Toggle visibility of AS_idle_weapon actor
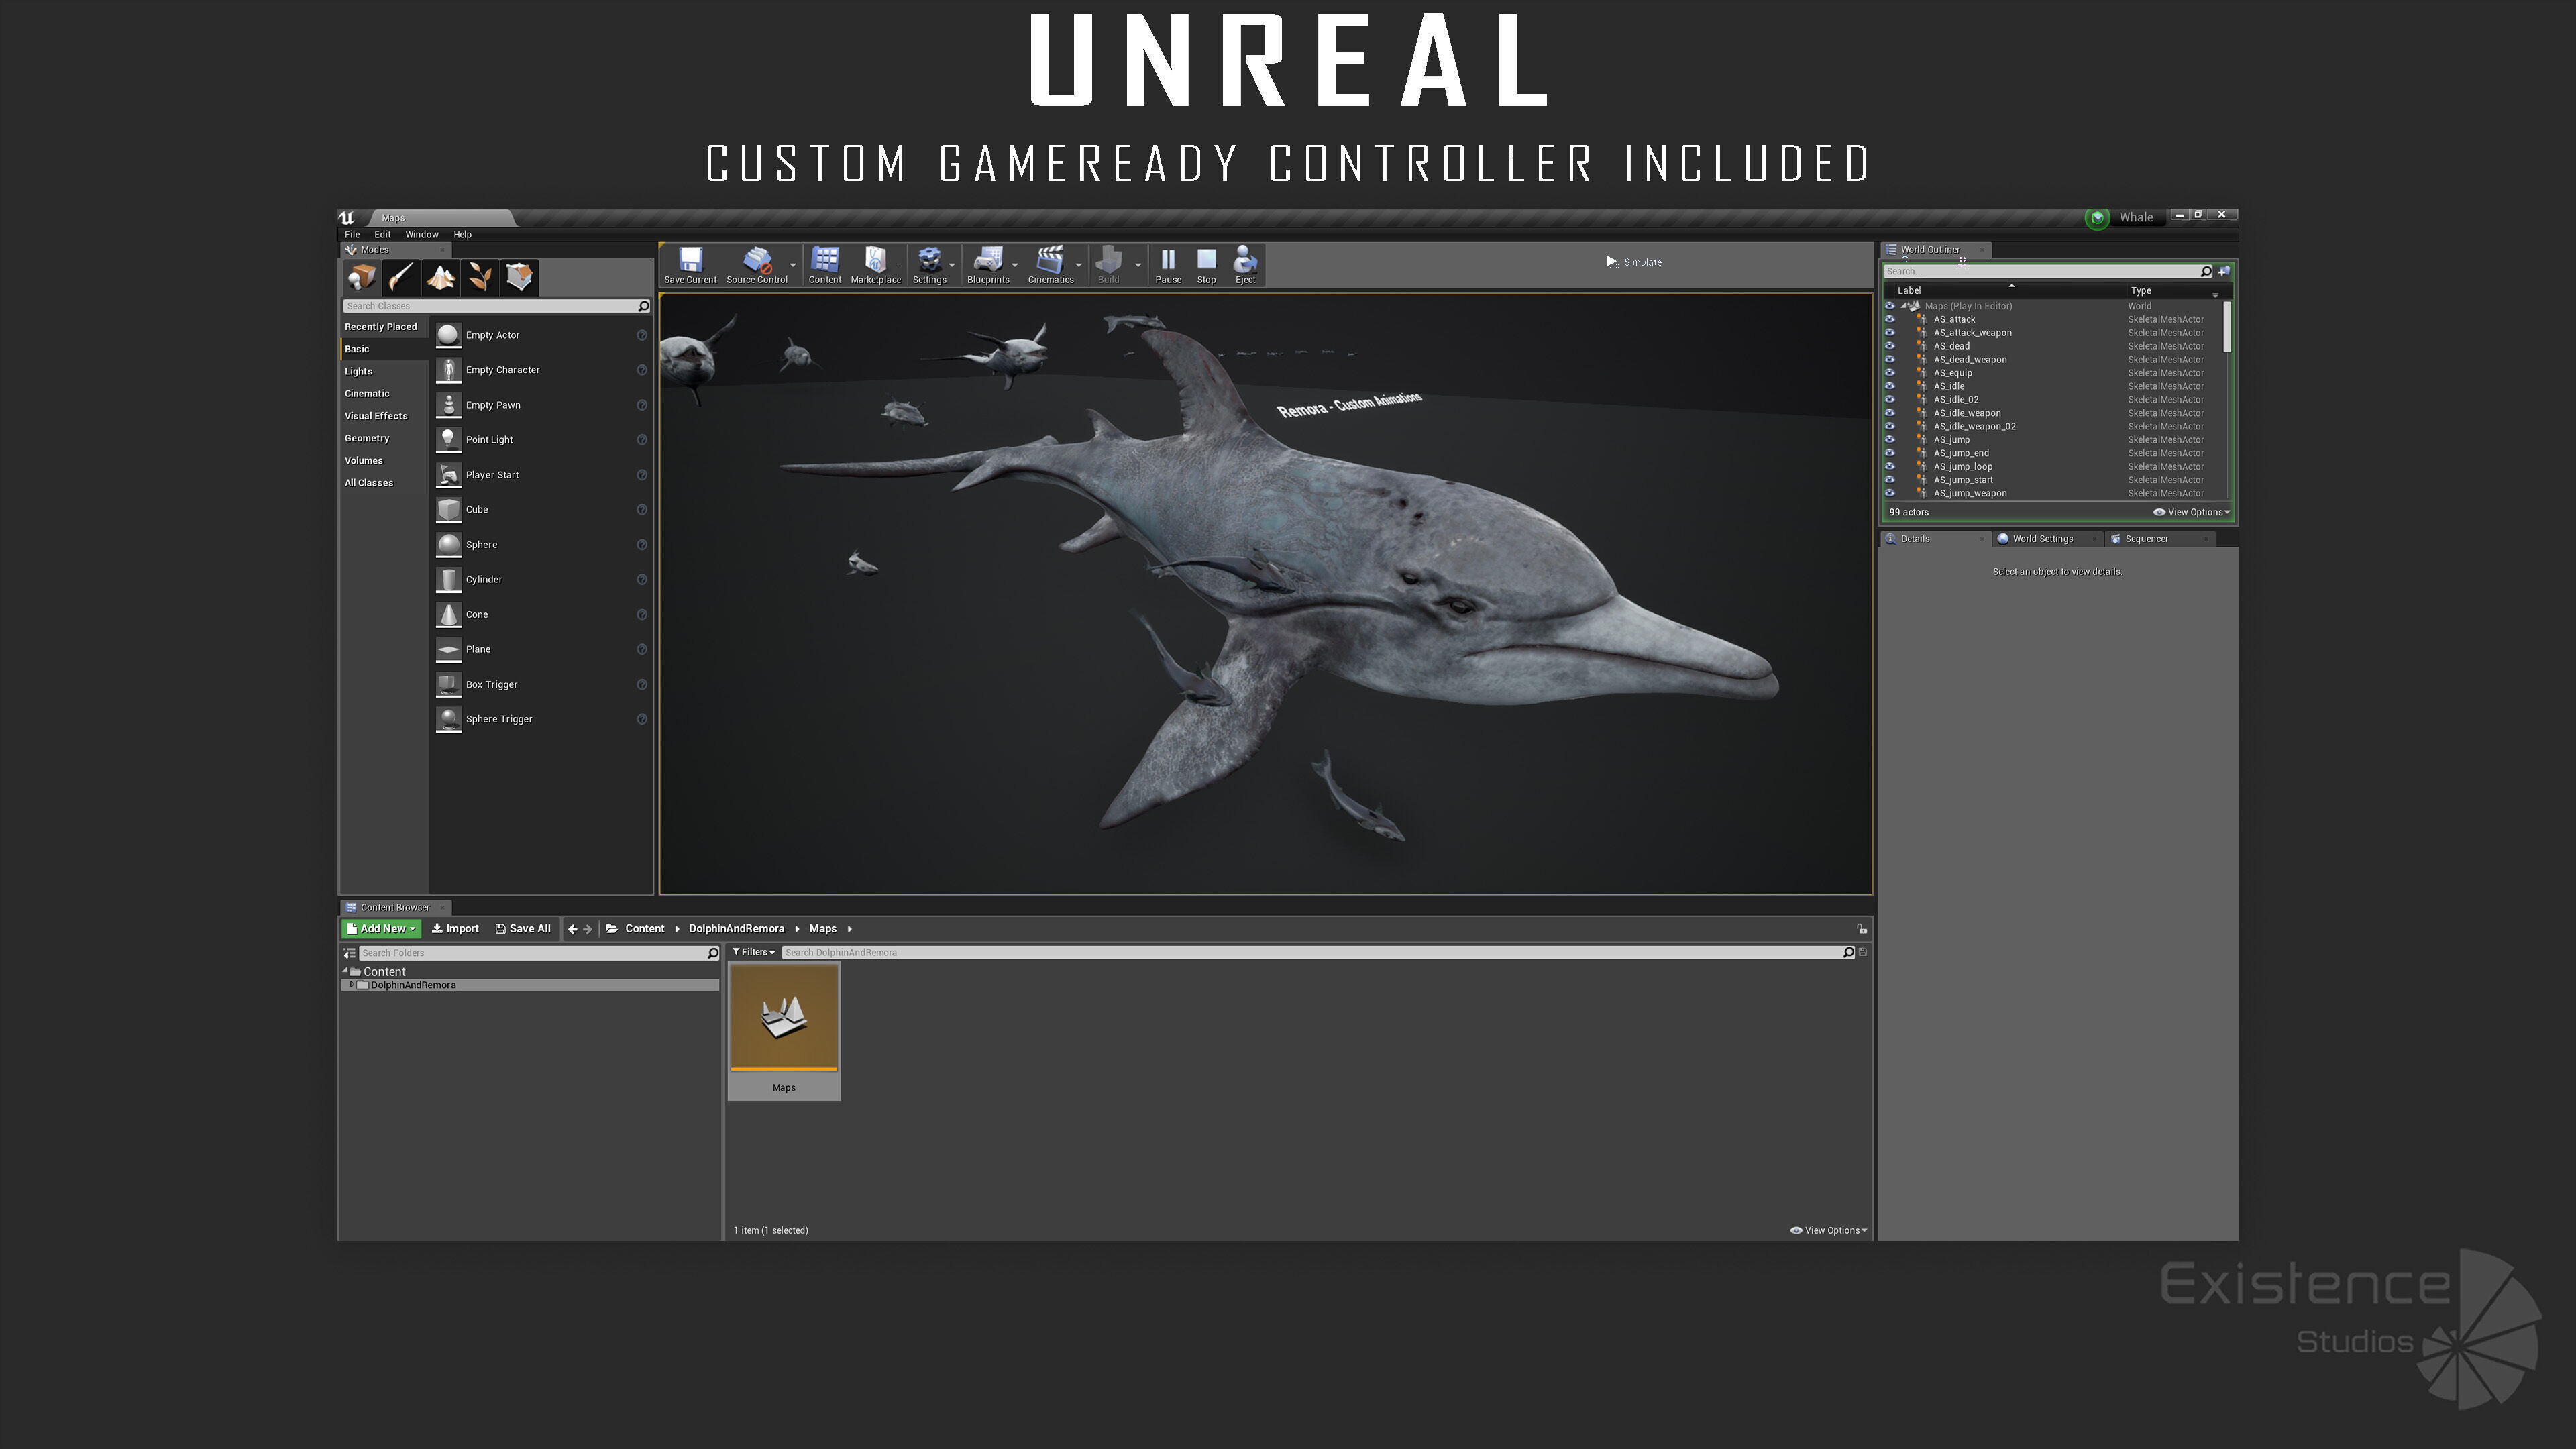The width and height of the screenshot is (2576, 1449). [x=1889, y=413]
